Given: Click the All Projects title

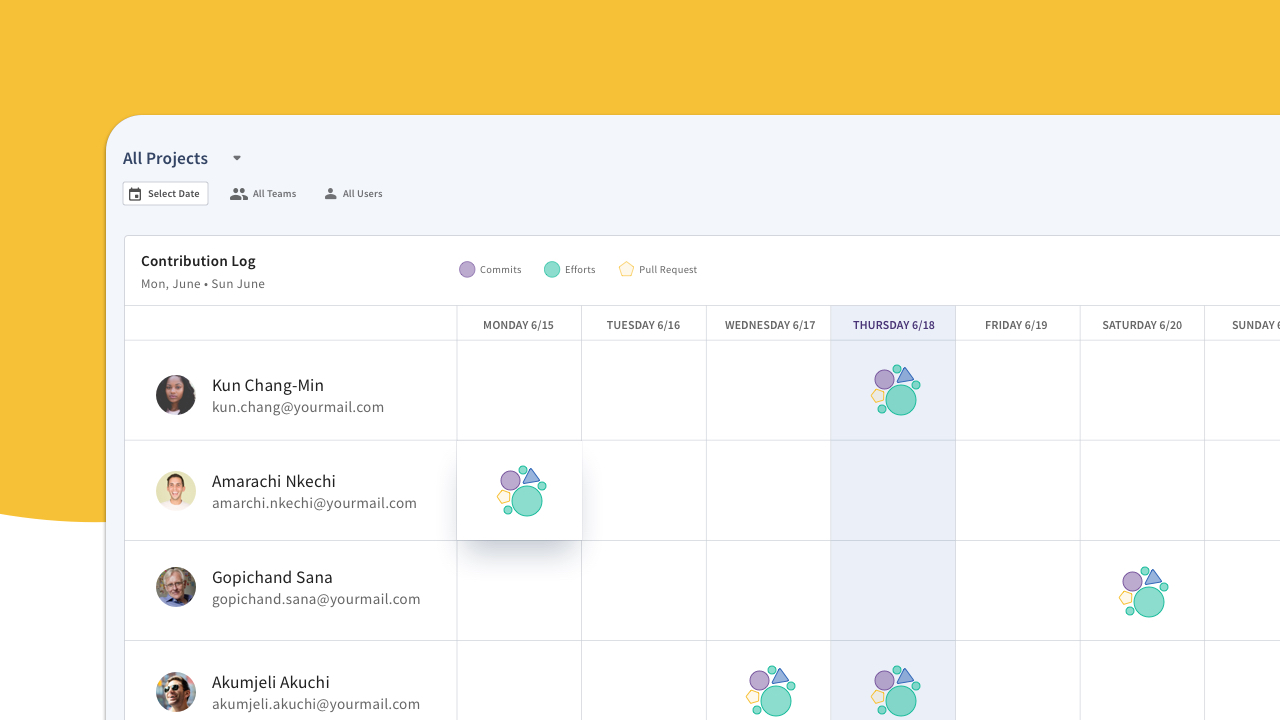Looking at the screenshot, I should [x=166, y=158].
